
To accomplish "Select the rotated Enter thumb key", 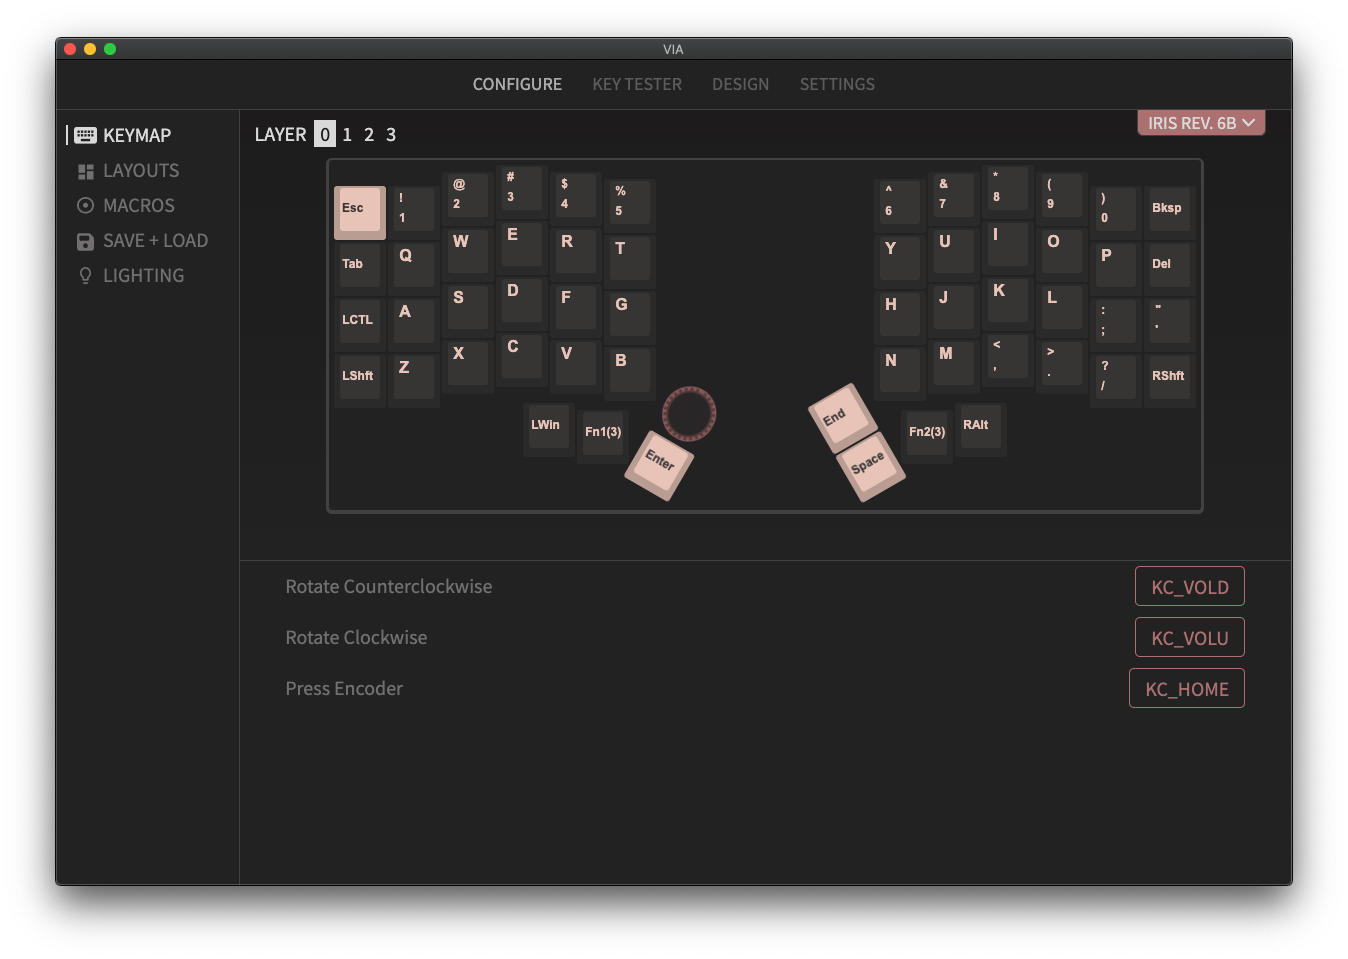I will (x=659, y=464).
